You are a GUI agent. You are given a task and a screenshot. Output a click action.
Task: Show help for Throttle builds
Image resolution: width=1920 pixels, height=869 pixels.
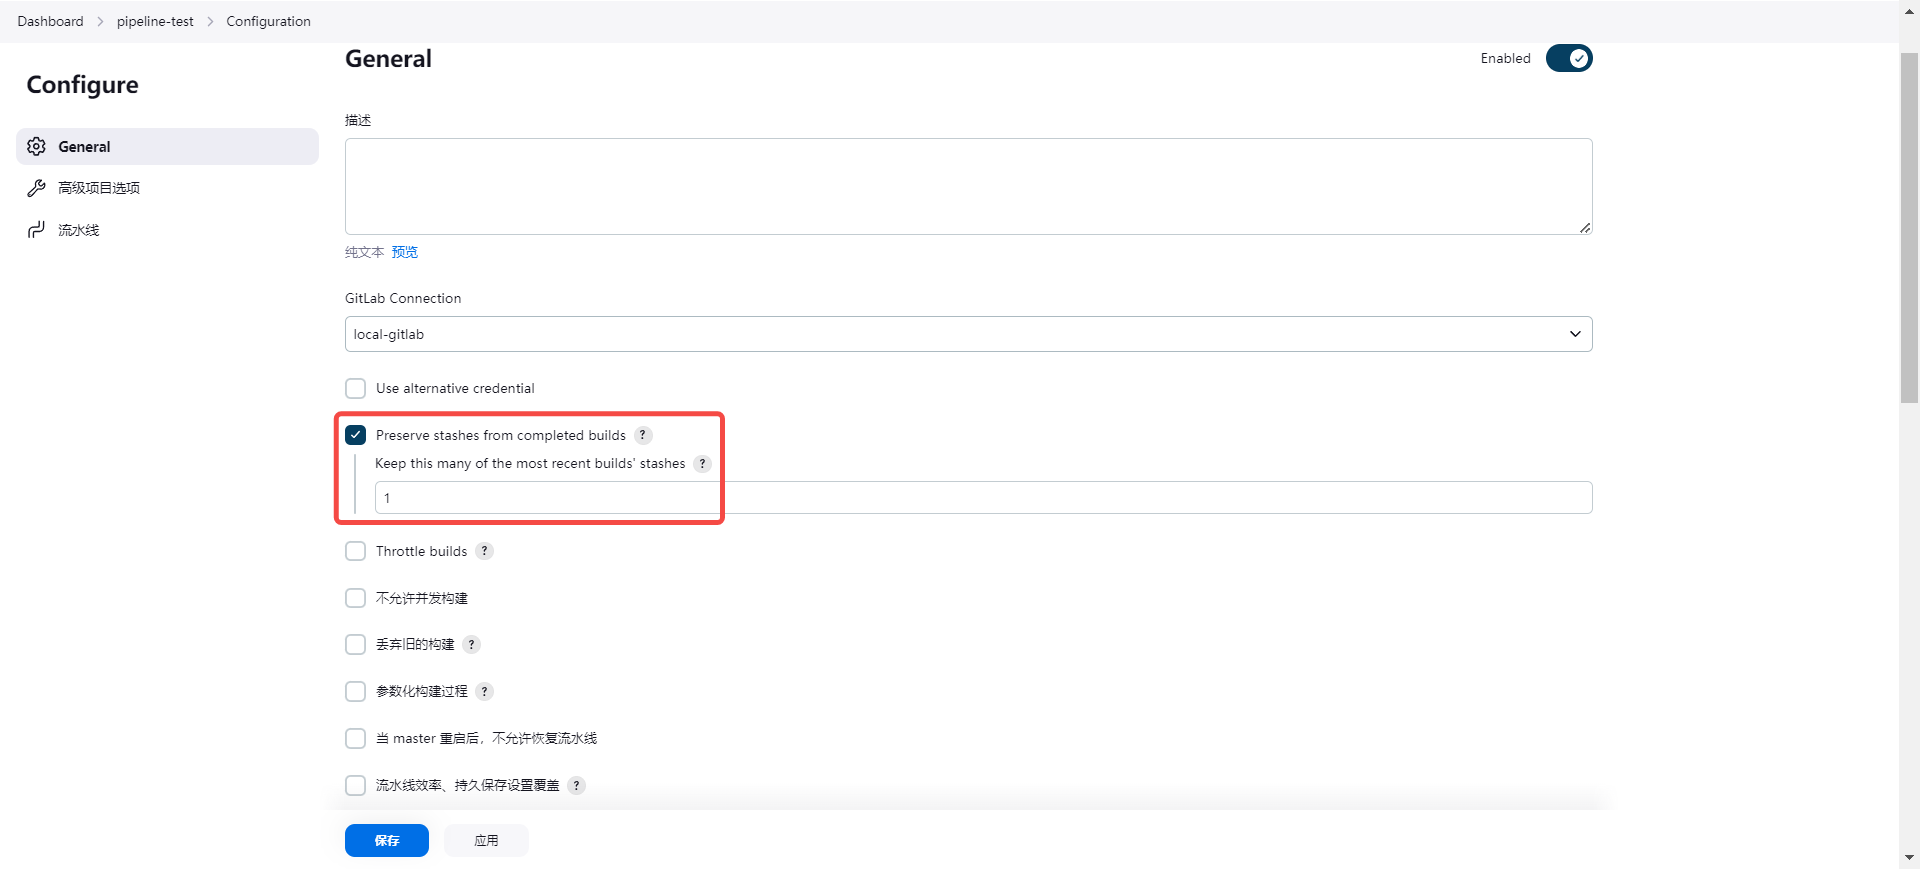(484, 551)
